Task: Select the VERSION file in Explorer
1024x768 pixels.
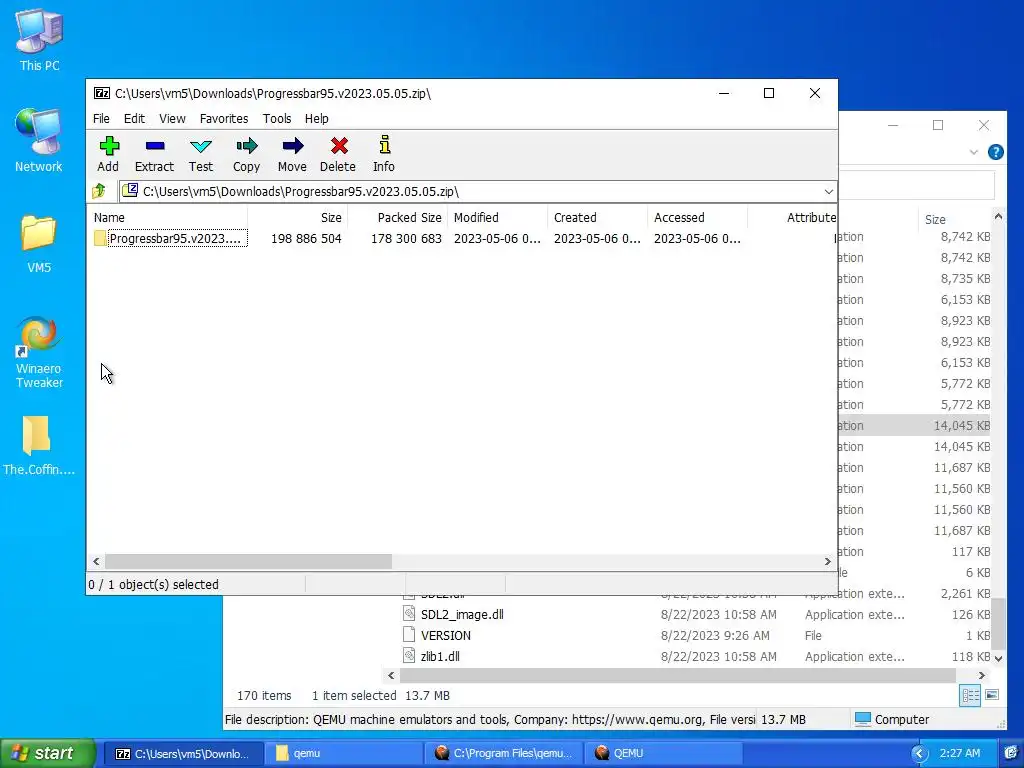Action: tap(446, 635)
